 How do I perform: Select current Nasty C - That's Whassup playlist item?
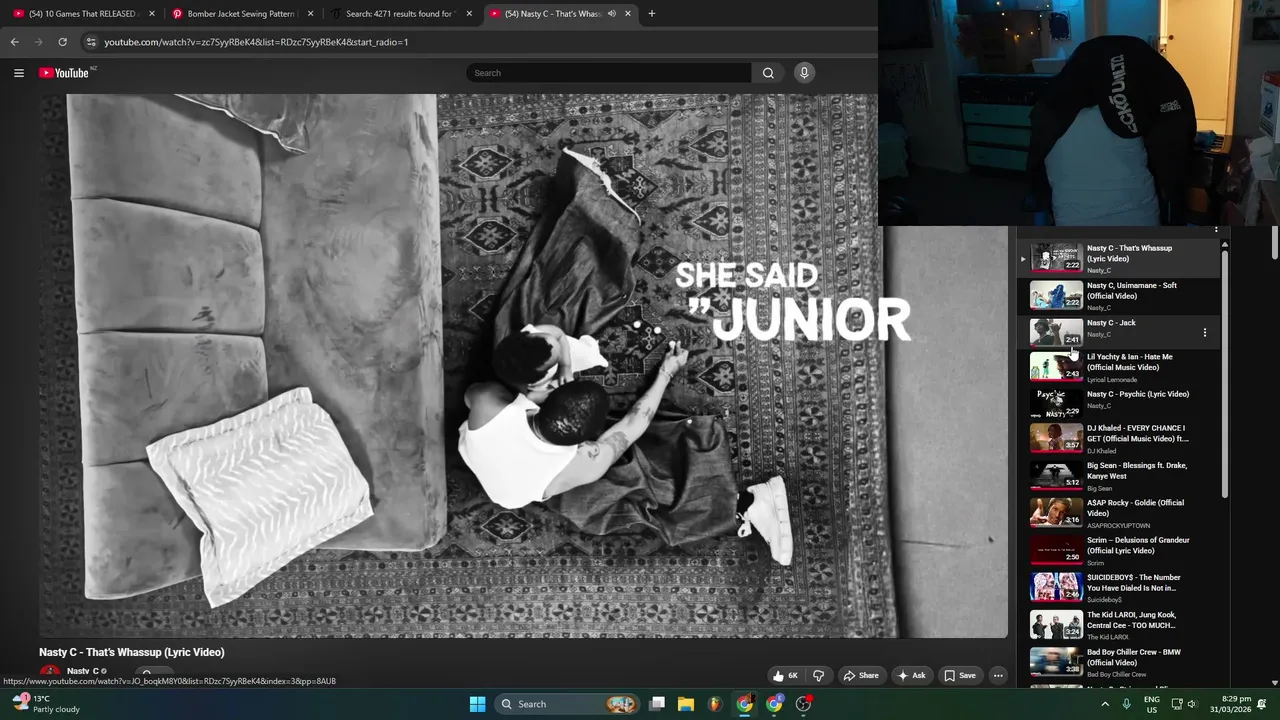coord(1117,258)
